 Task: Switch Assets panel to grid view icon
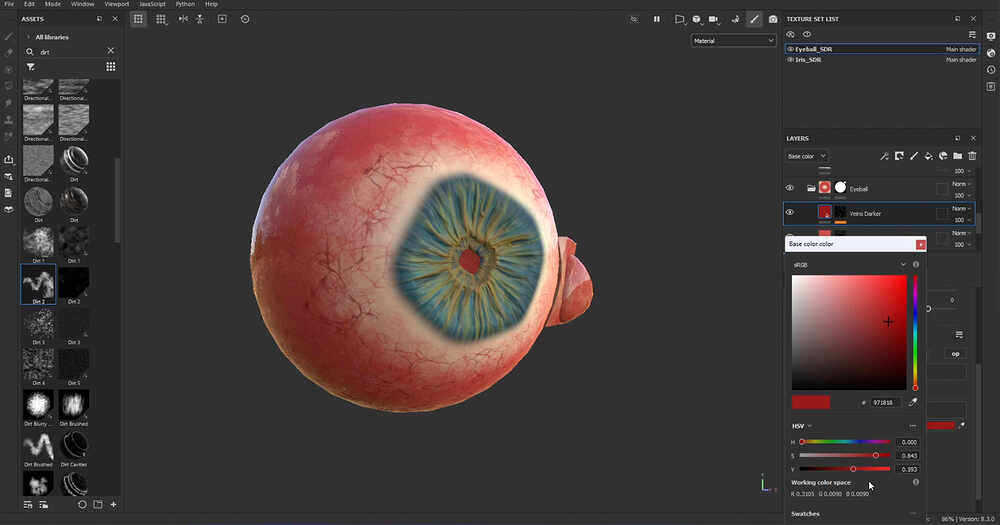click(111, 67)
